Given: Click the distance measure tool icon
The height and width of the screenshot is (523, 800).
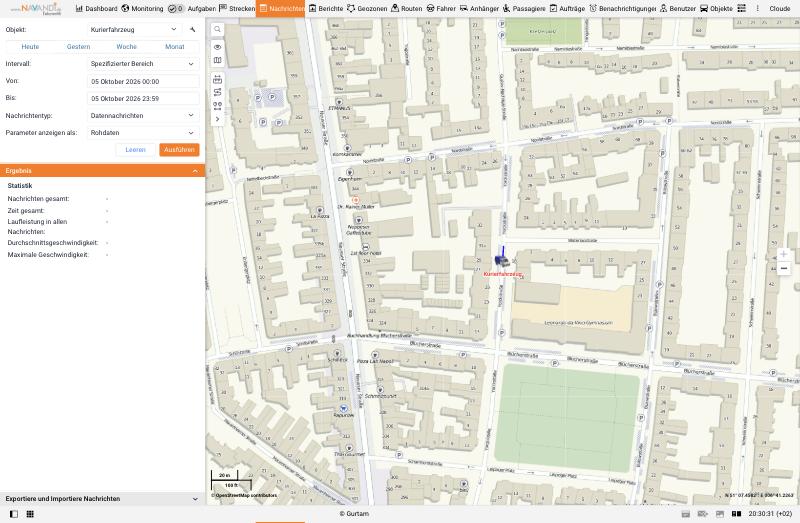Looking at the screenshot, I should tap(217, 80).
